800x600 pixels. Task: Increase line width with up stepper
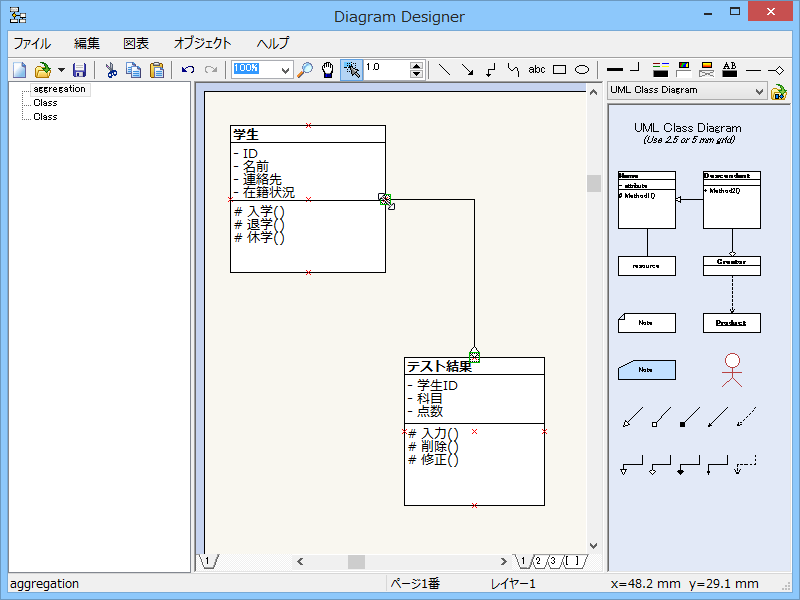416,66
